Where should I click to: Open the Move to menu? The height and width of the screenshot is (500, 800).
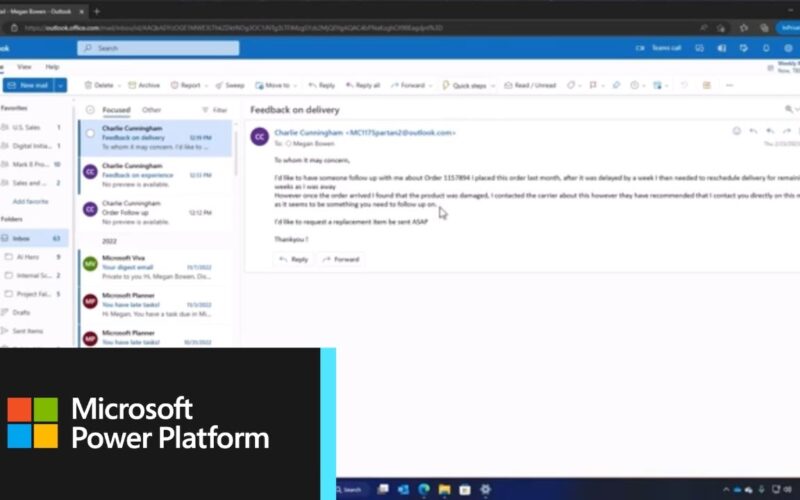coord(276,85)
